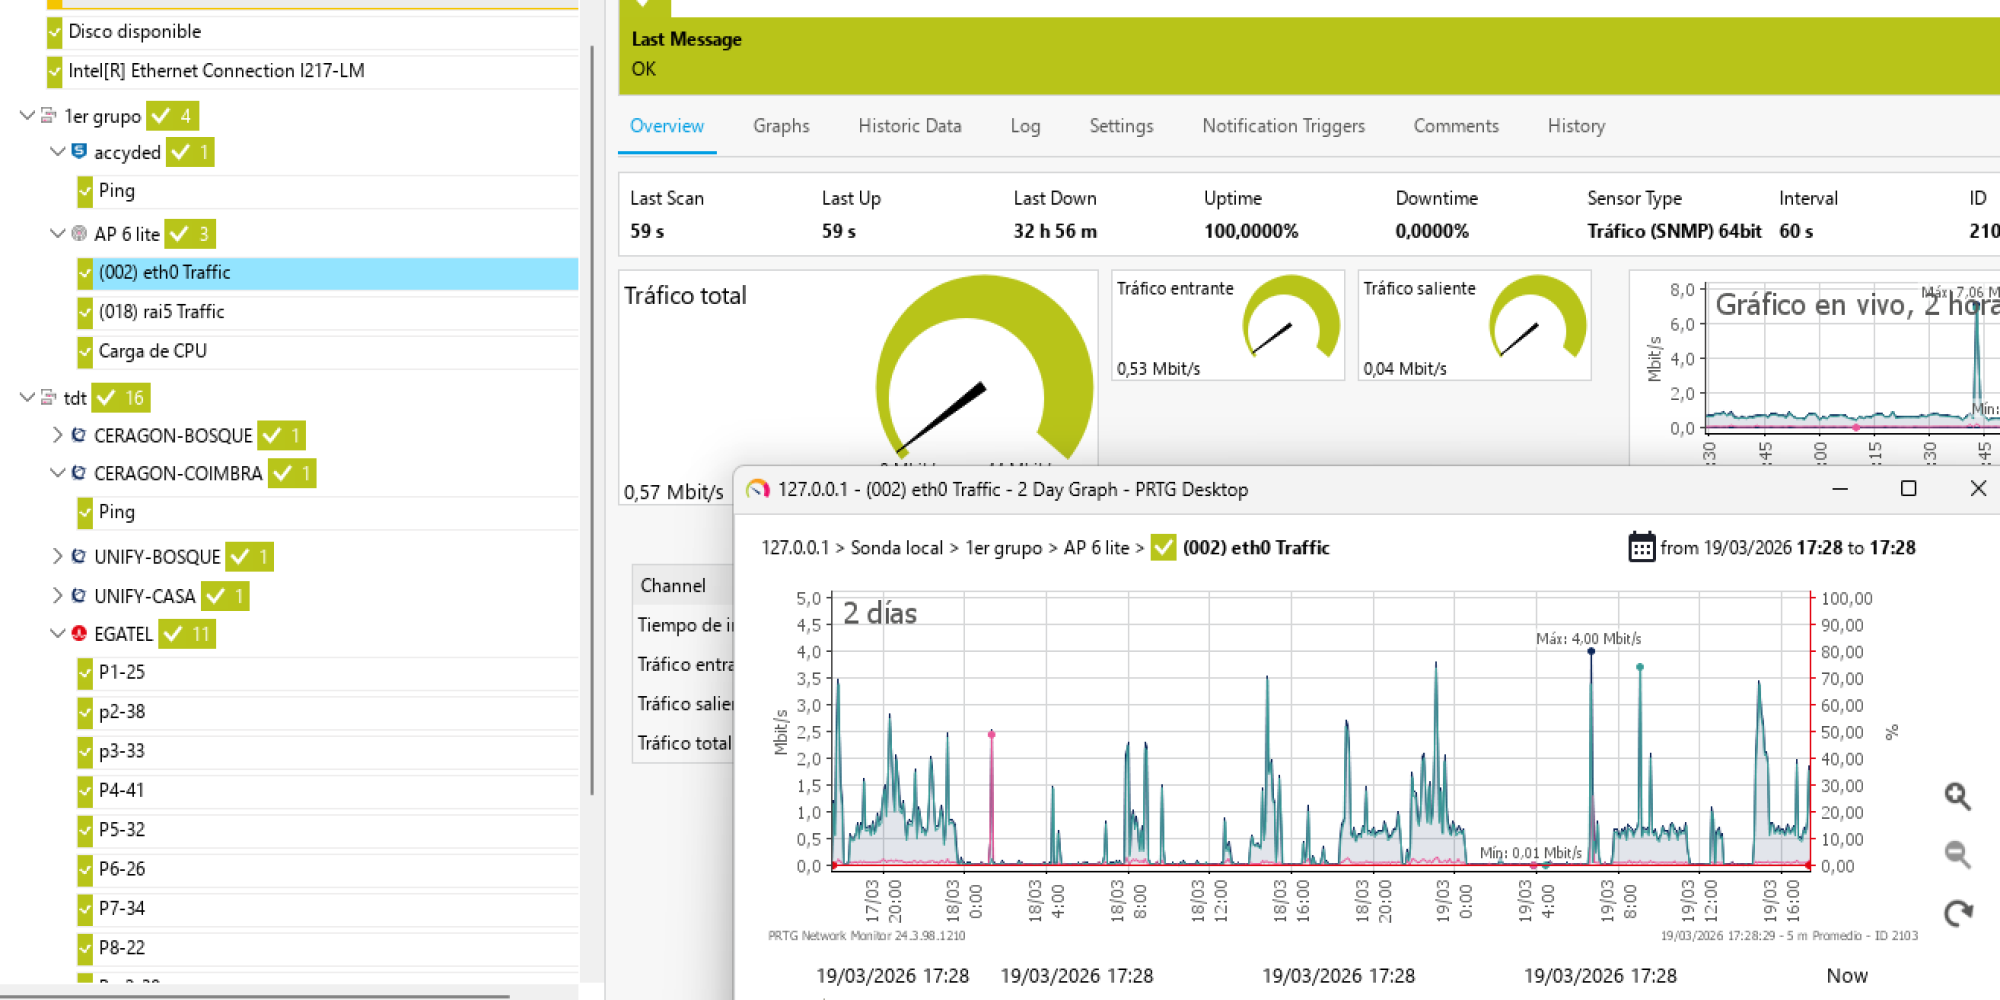Click the zoom out magnifier icon
The image size is (2000, 1000).
(x=1957, y=854)
